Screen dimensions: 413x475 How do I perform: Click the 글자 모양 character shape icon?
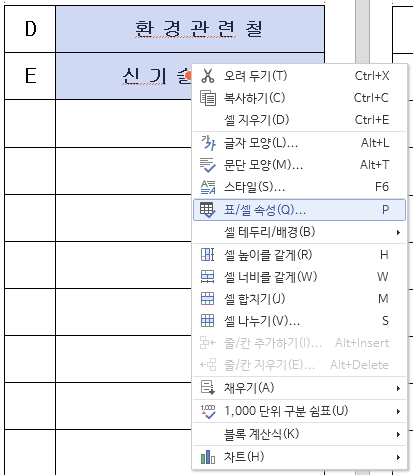(x=208, y=143)
